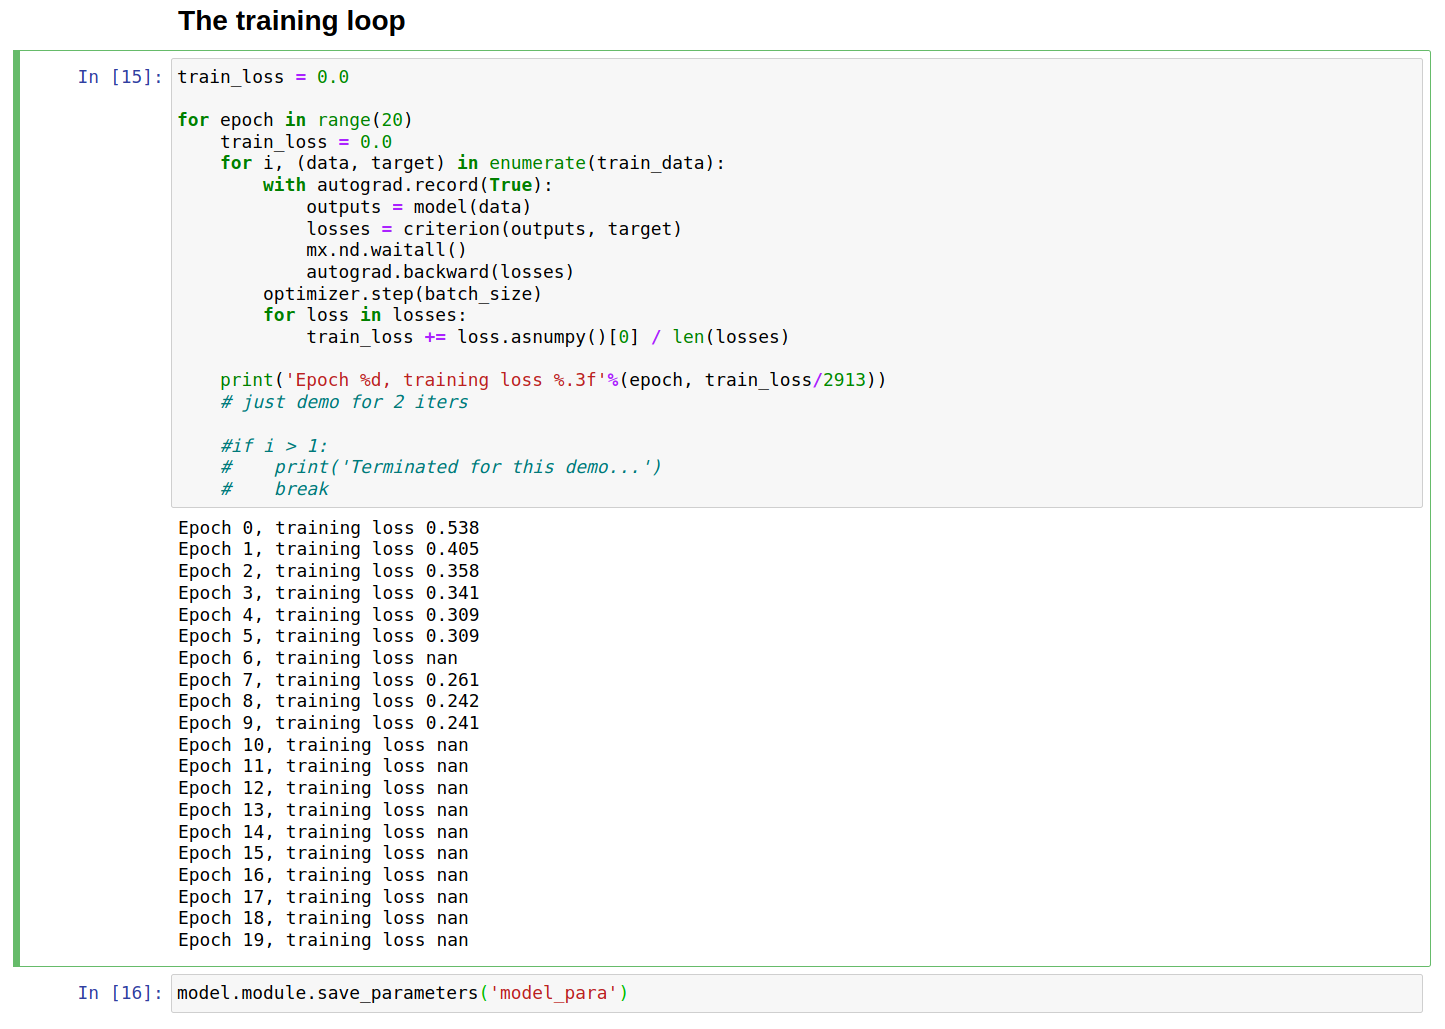Click the In [15] cell prompt
The image size is (1445, 1029).
(119, 76)
